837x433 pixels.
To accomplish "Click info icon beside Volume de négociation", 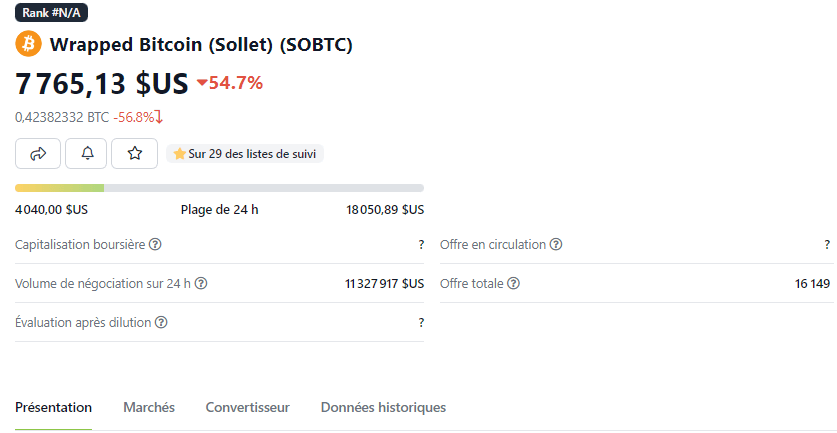I will click(x=201, y=283).
